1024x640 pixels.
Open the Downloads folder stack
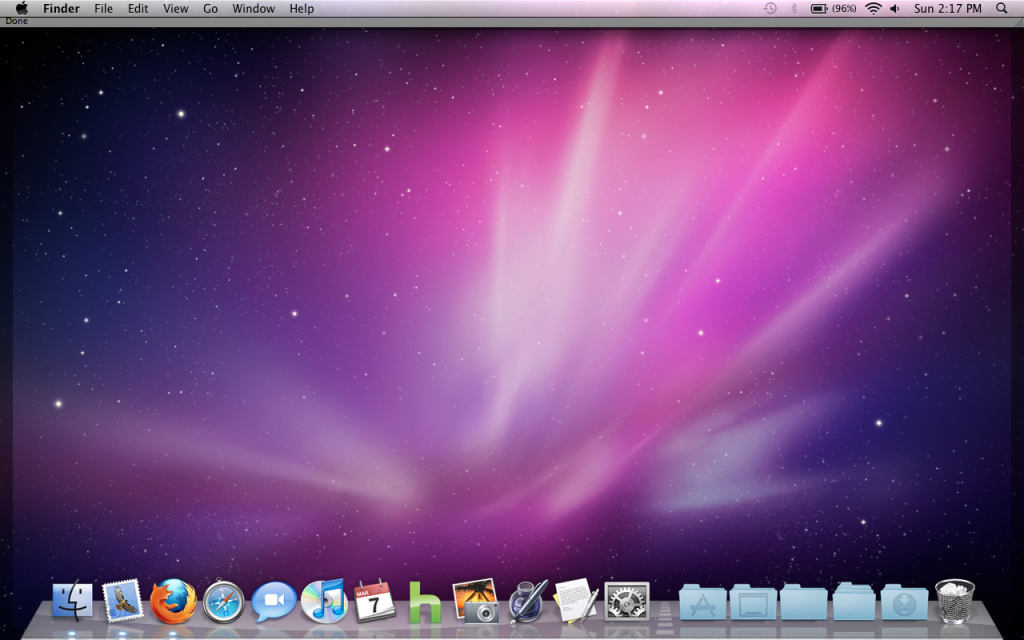pyautogui.click(x=904, y=602)
